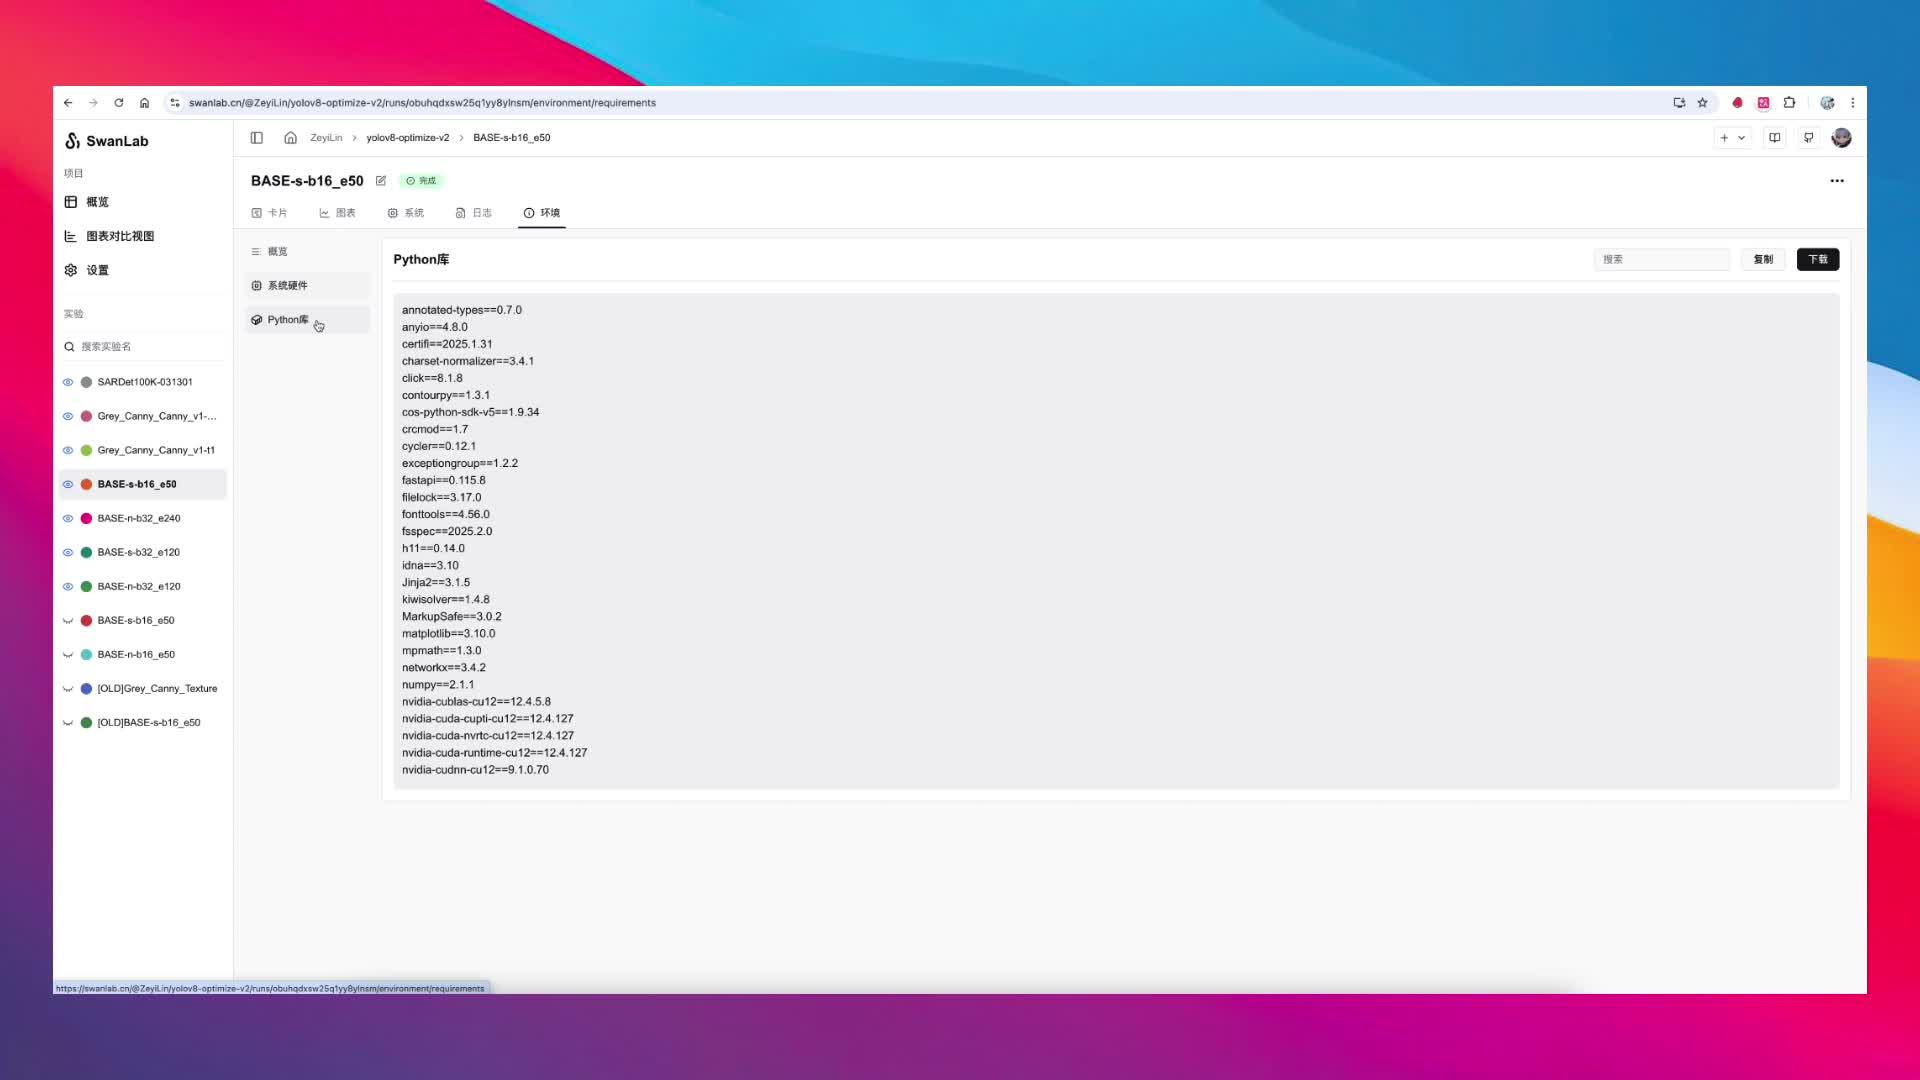Hide the BASE-s-b32_e120 experiment
Viewport: 1920px width, 1080px height.
coord(68,551)
